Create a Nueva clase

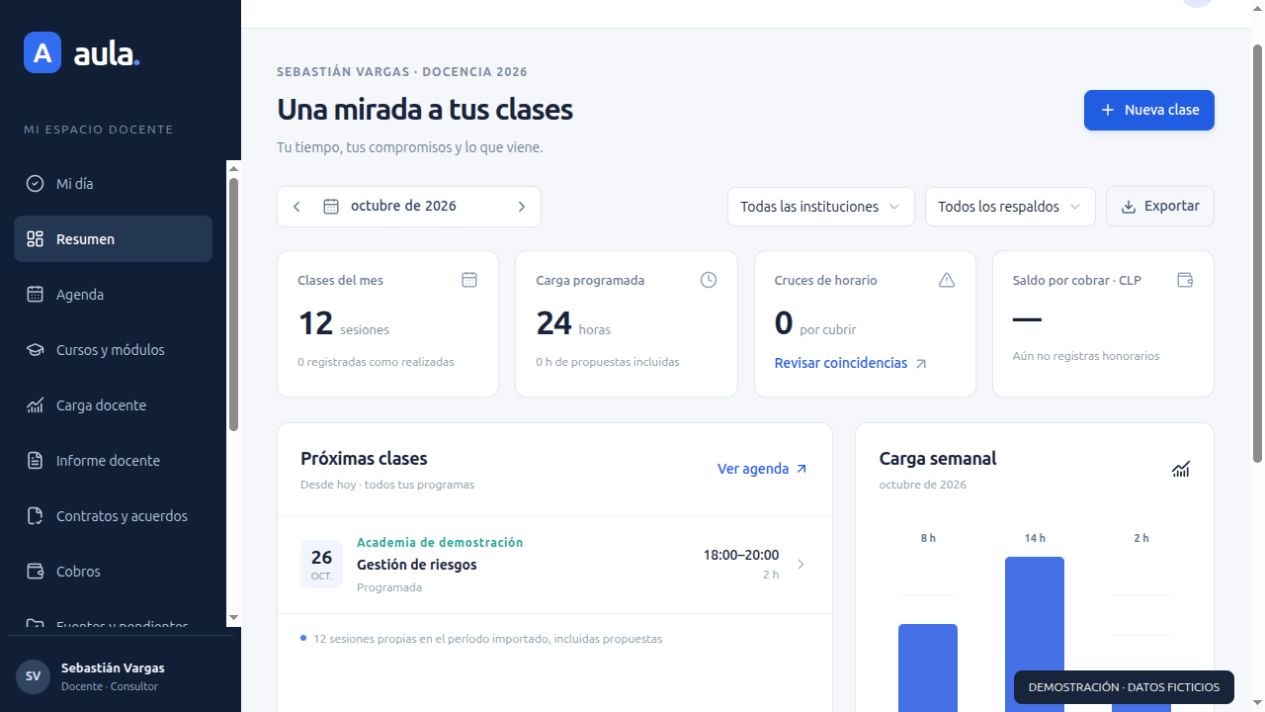pos(1149,110)
